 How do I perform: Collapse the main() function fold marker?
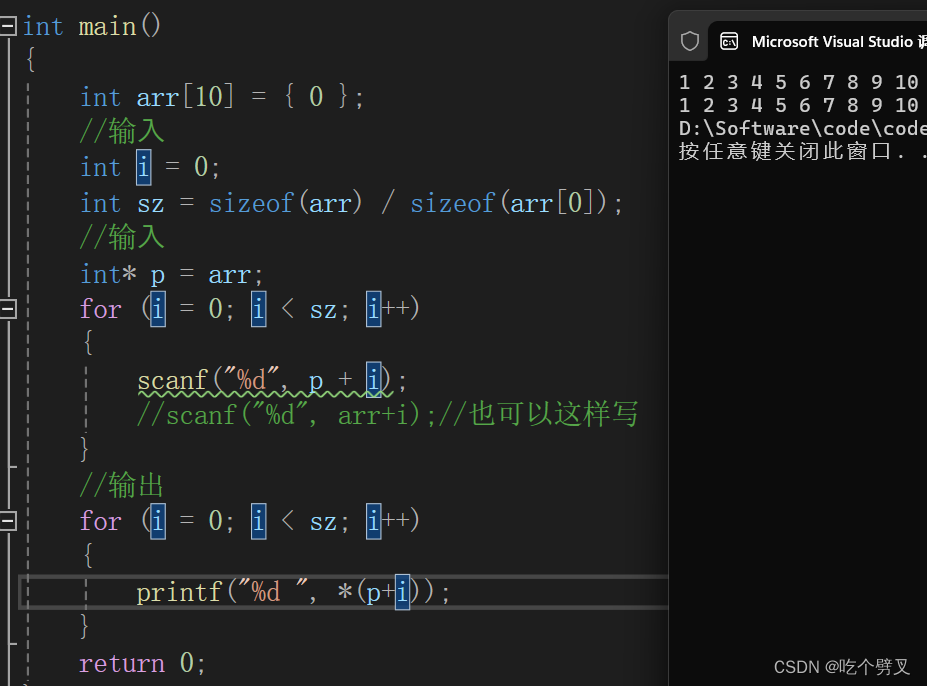tap(8, 25)
